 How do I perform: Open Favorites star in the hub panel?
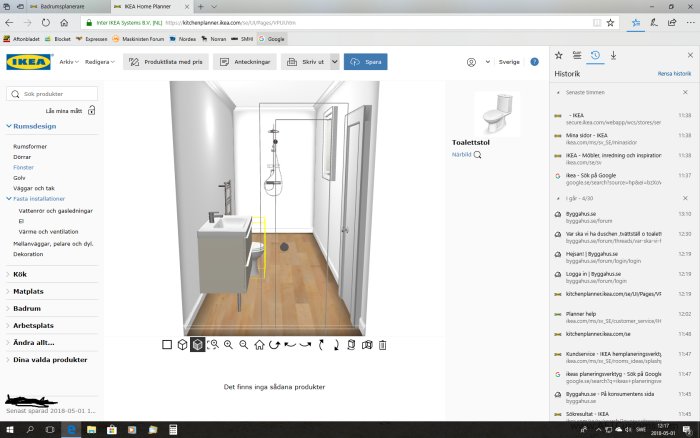558,55
